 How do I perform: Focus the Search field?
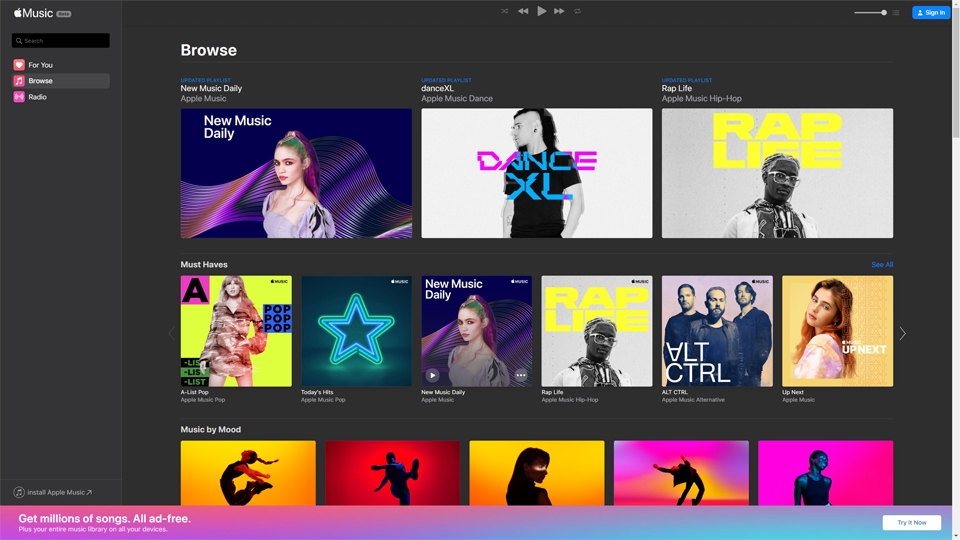tap(61, 40)
